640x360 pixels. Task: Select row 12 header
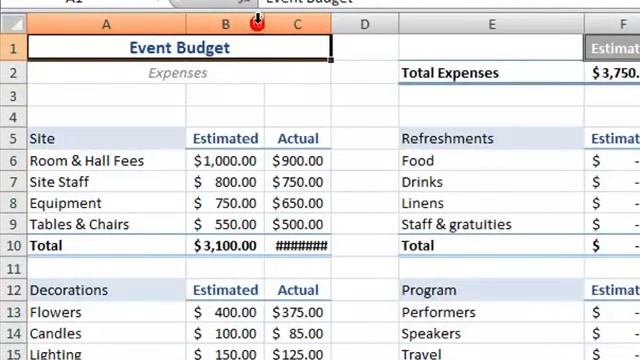(13, 290)
